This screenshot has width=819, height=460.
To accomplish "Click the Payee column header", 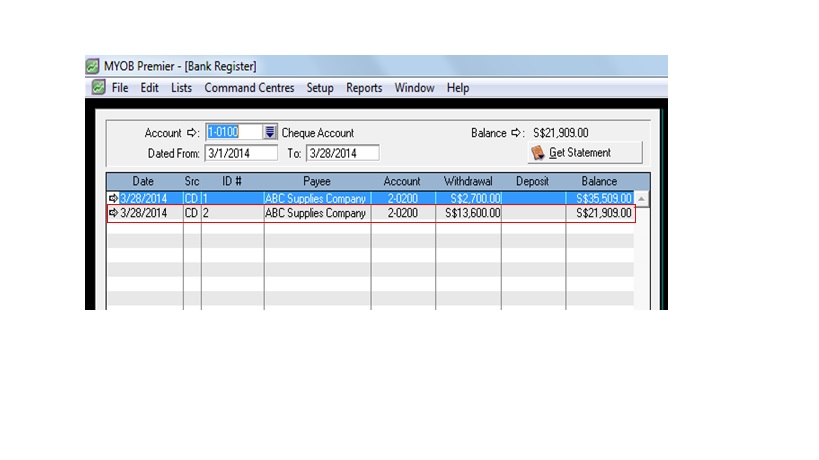I will click(317, 181).
